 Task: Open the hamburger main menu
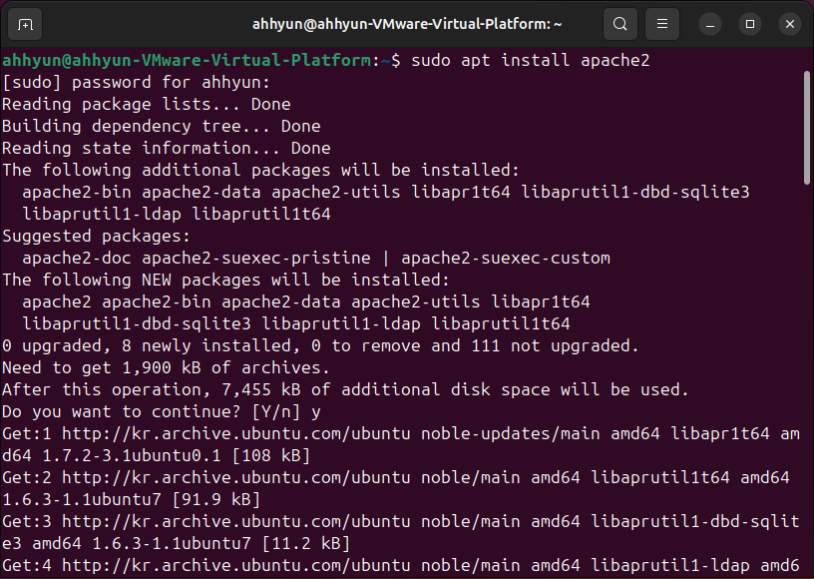click(662, 24)
